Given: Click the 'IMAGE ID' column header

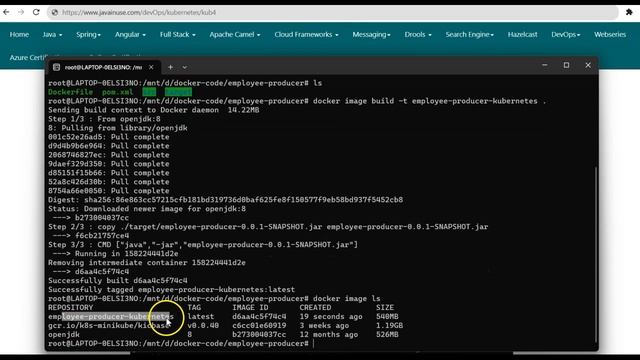Looking at the screenshot, I should coord(250,308).
